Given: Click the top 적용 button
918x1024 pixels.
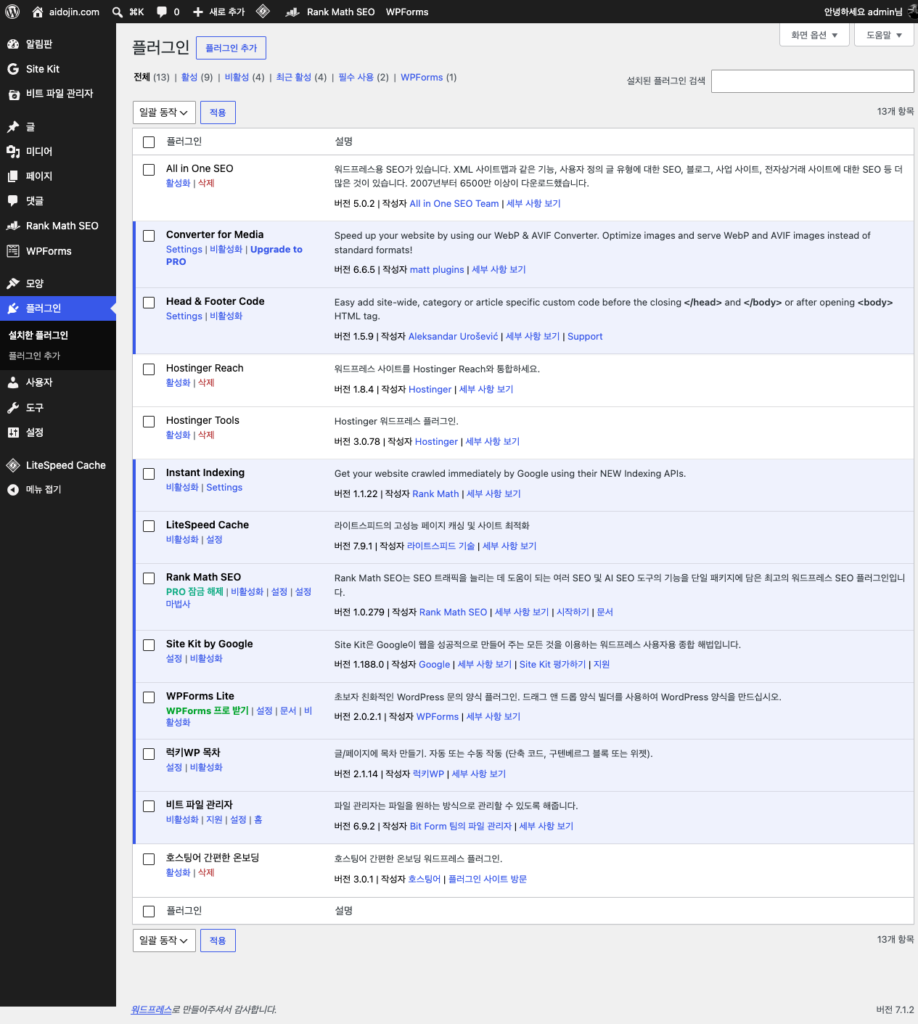Looking at the screenshot, I should pyautogui.click(x=217, y=112).
